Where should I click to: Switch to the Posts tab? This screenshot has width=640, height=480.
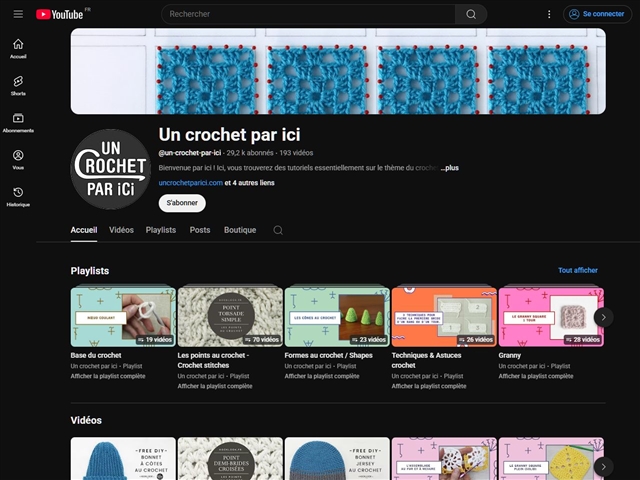pyautogui.click(x=200, y=230)
